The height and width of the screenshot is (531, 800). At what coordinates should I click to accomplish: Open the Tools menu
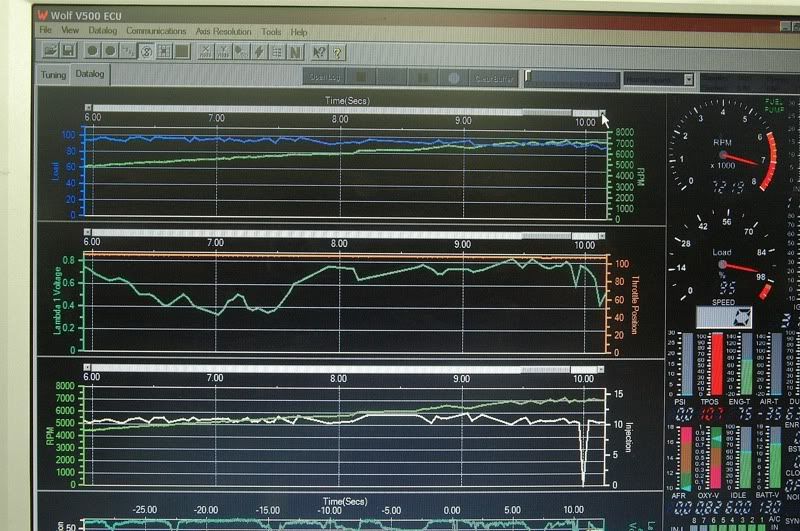270,32
